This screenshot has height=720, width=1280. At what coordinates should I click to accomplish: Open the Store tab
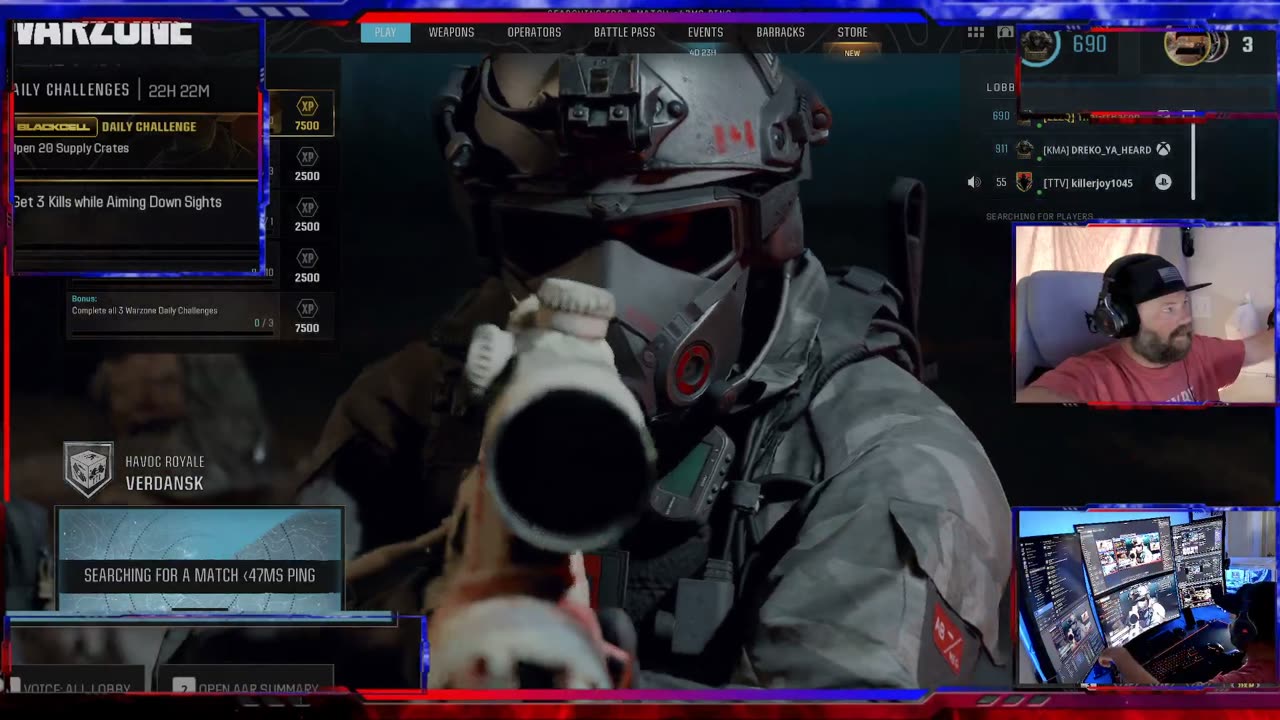click(x=852, y=32)
